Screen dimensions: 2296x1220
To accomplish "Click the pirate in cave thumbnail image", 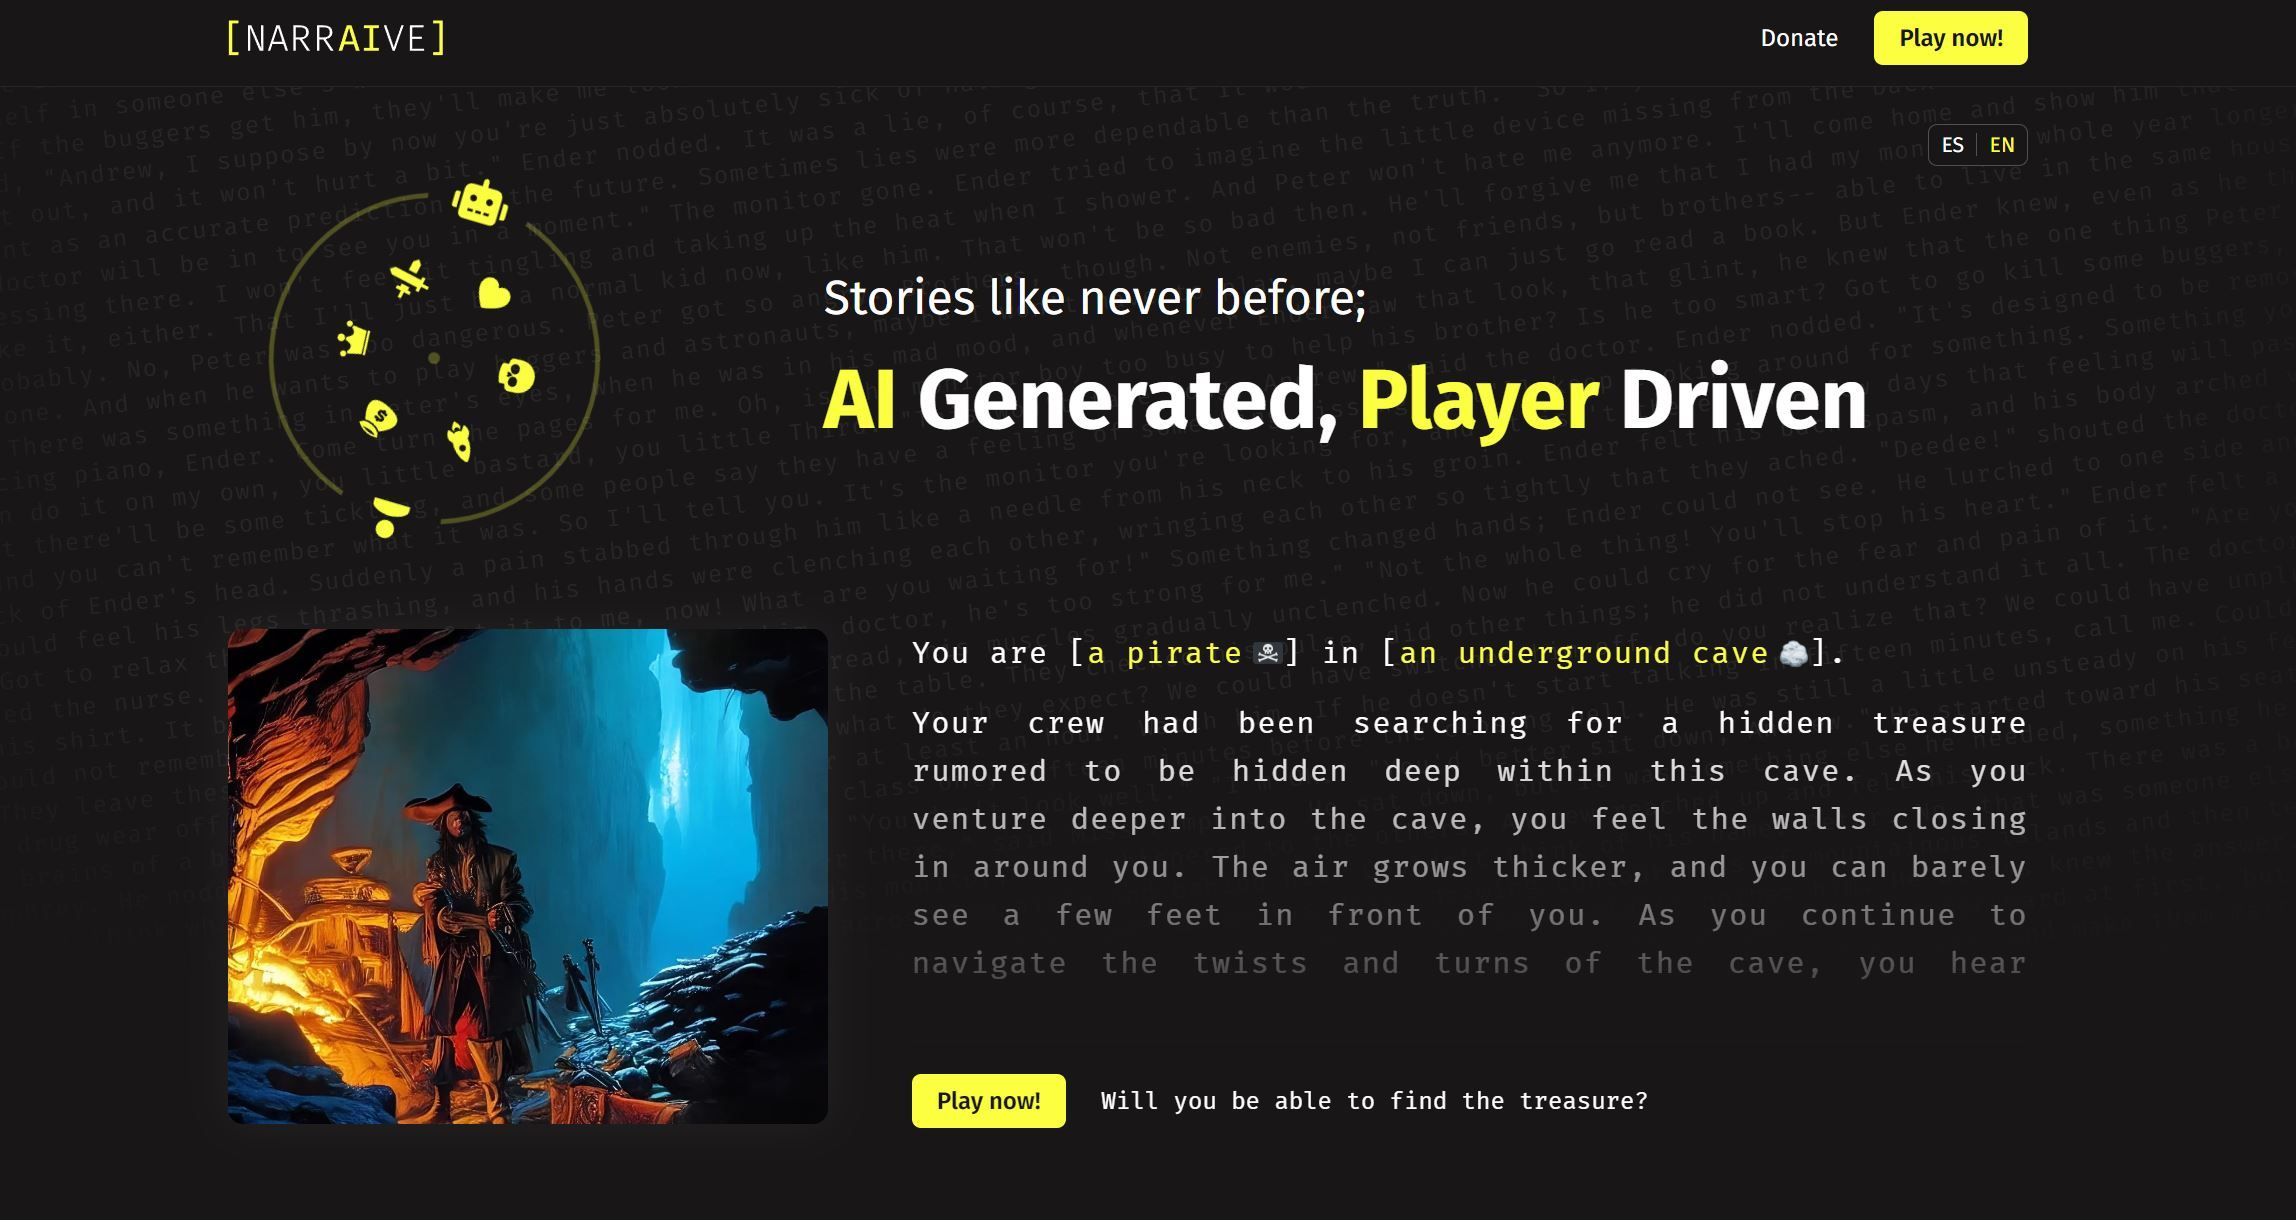I will pos(525,875).
